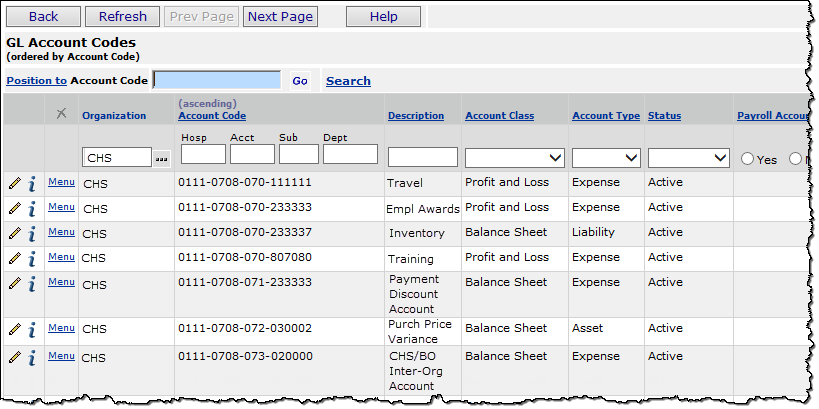
Task: Open Organization lookup ellipsis button
Action: click(x=161, y=158)
